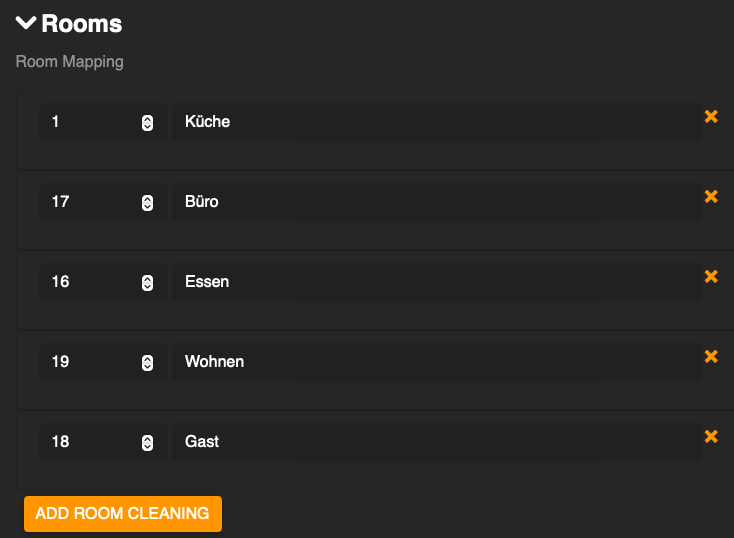This screenshot has width=734, height=538.
Task: Click stepper arrows for room ID 18
Action: coord(147,442)
